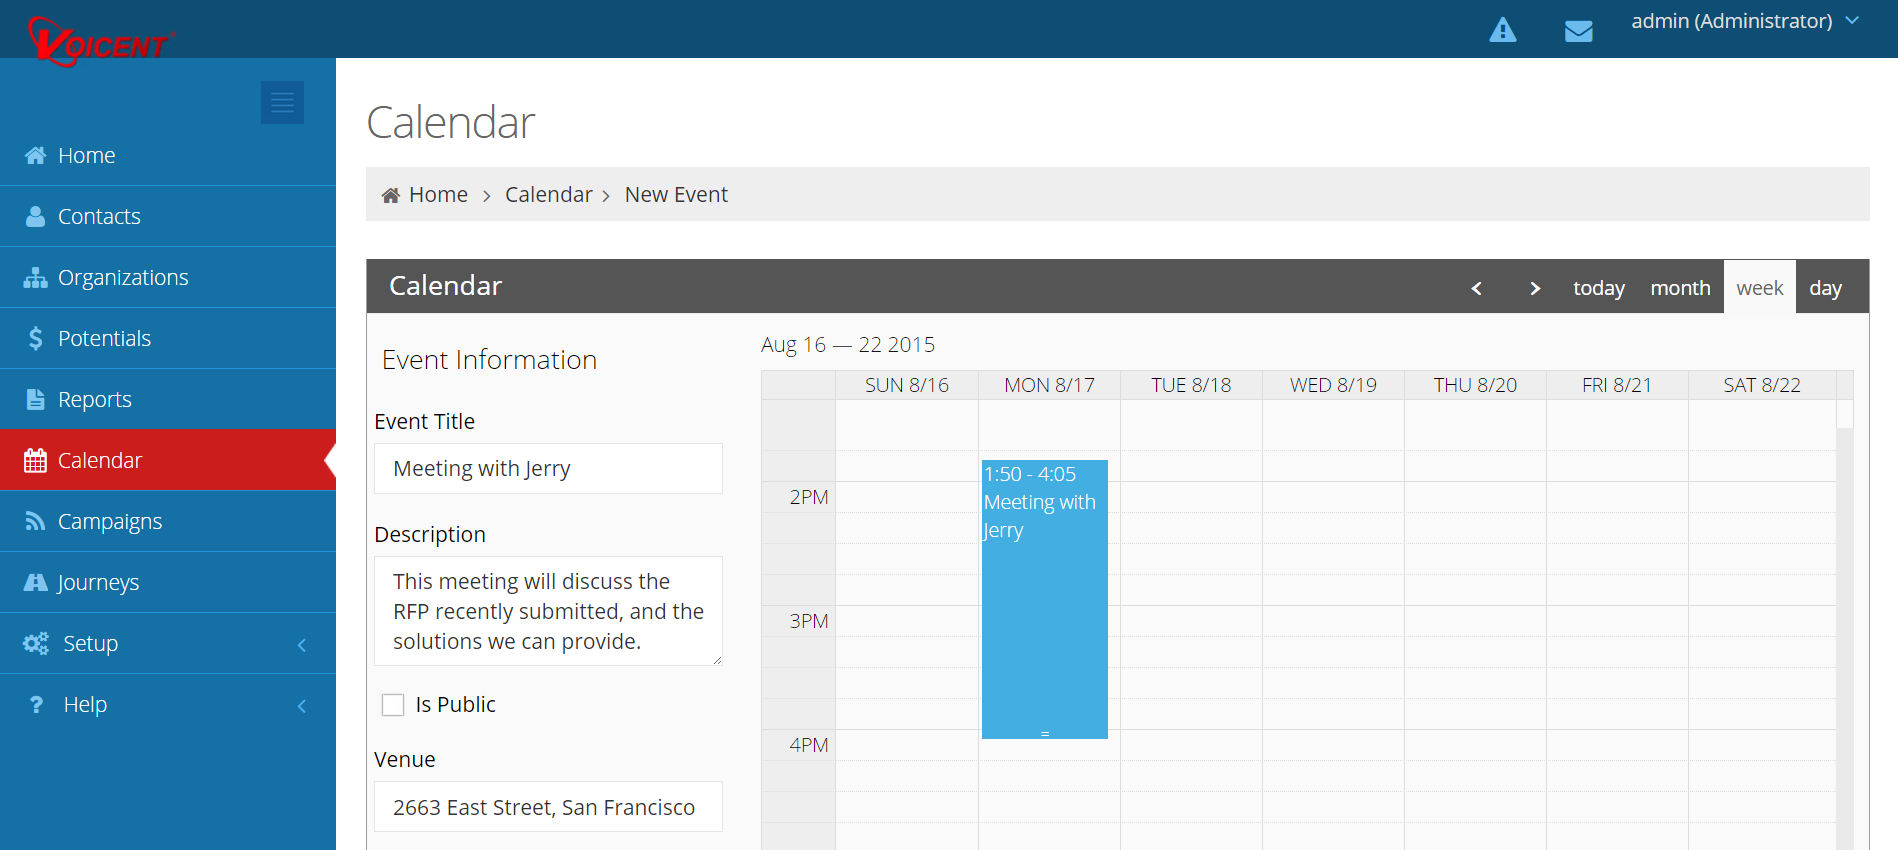Open Reports in the sidebar

point(94,399)
